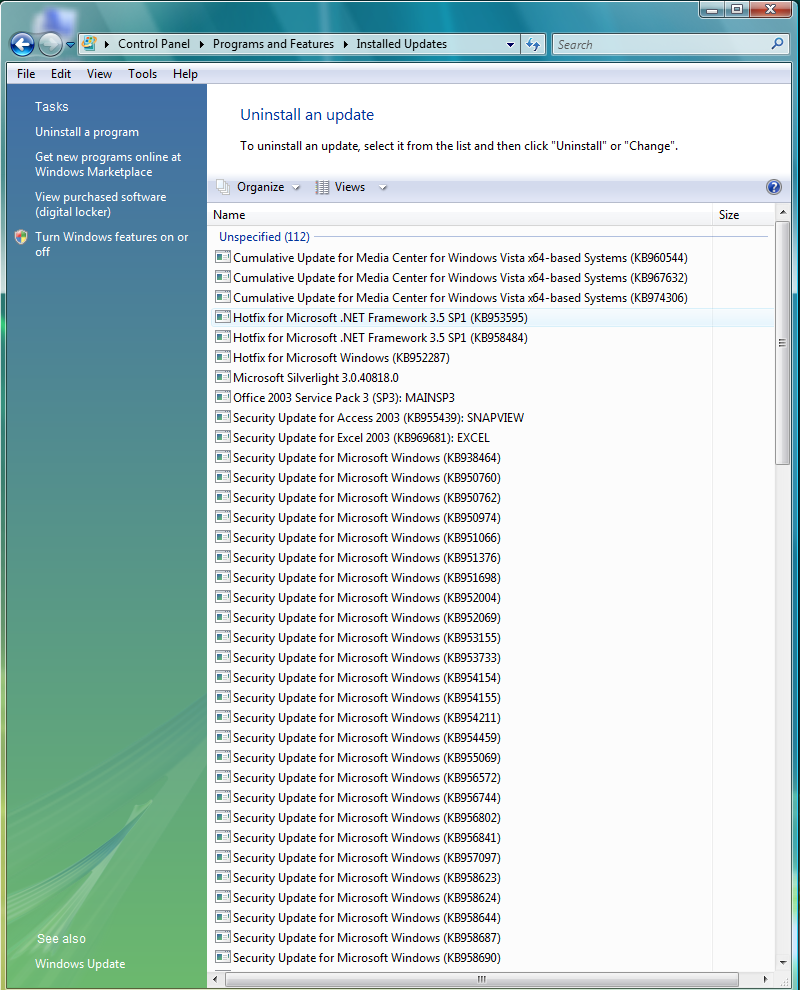Click the horizontal scrollbar thumb

(x=482, y=979)
